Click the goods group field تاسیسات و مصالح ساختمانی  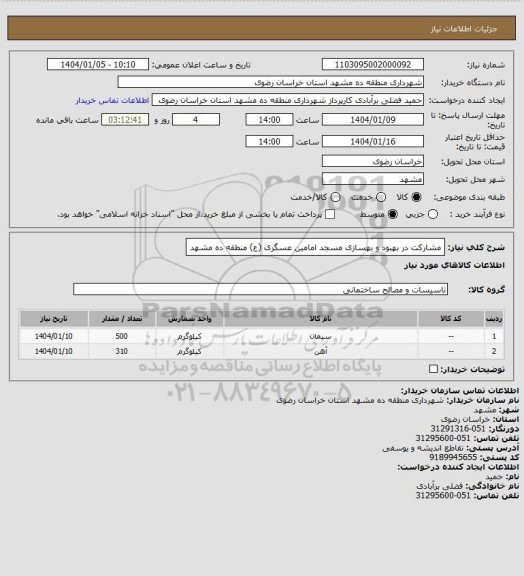click(260, 289)
